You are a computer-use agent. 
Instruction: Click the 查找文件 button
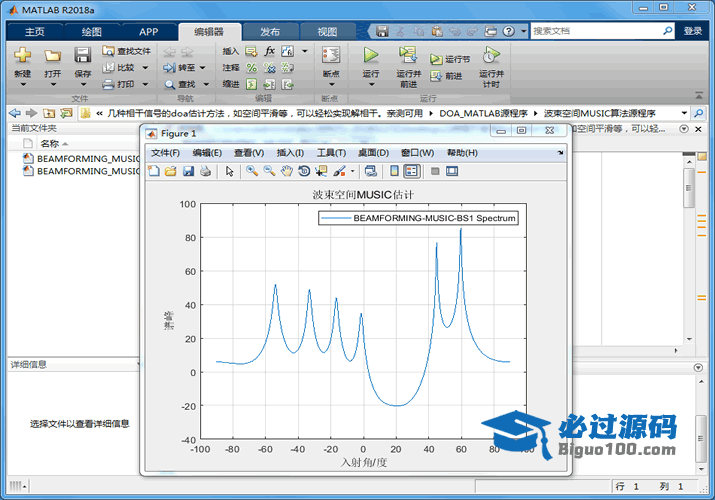(126, 50)
